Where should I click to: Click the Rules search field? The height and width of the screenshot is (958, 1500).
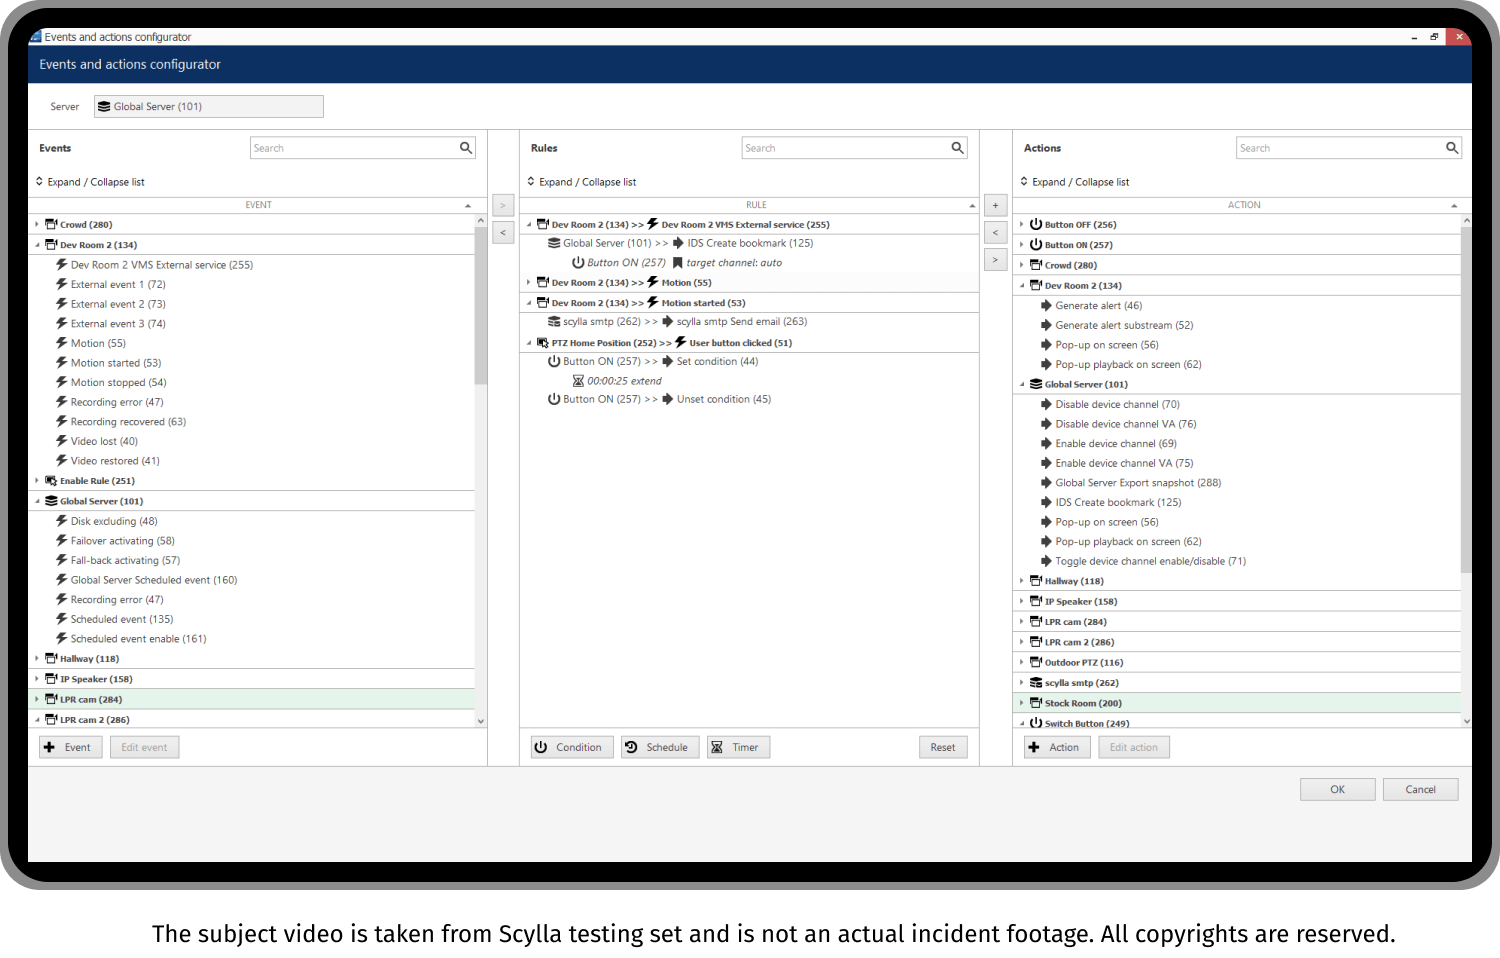846,148
